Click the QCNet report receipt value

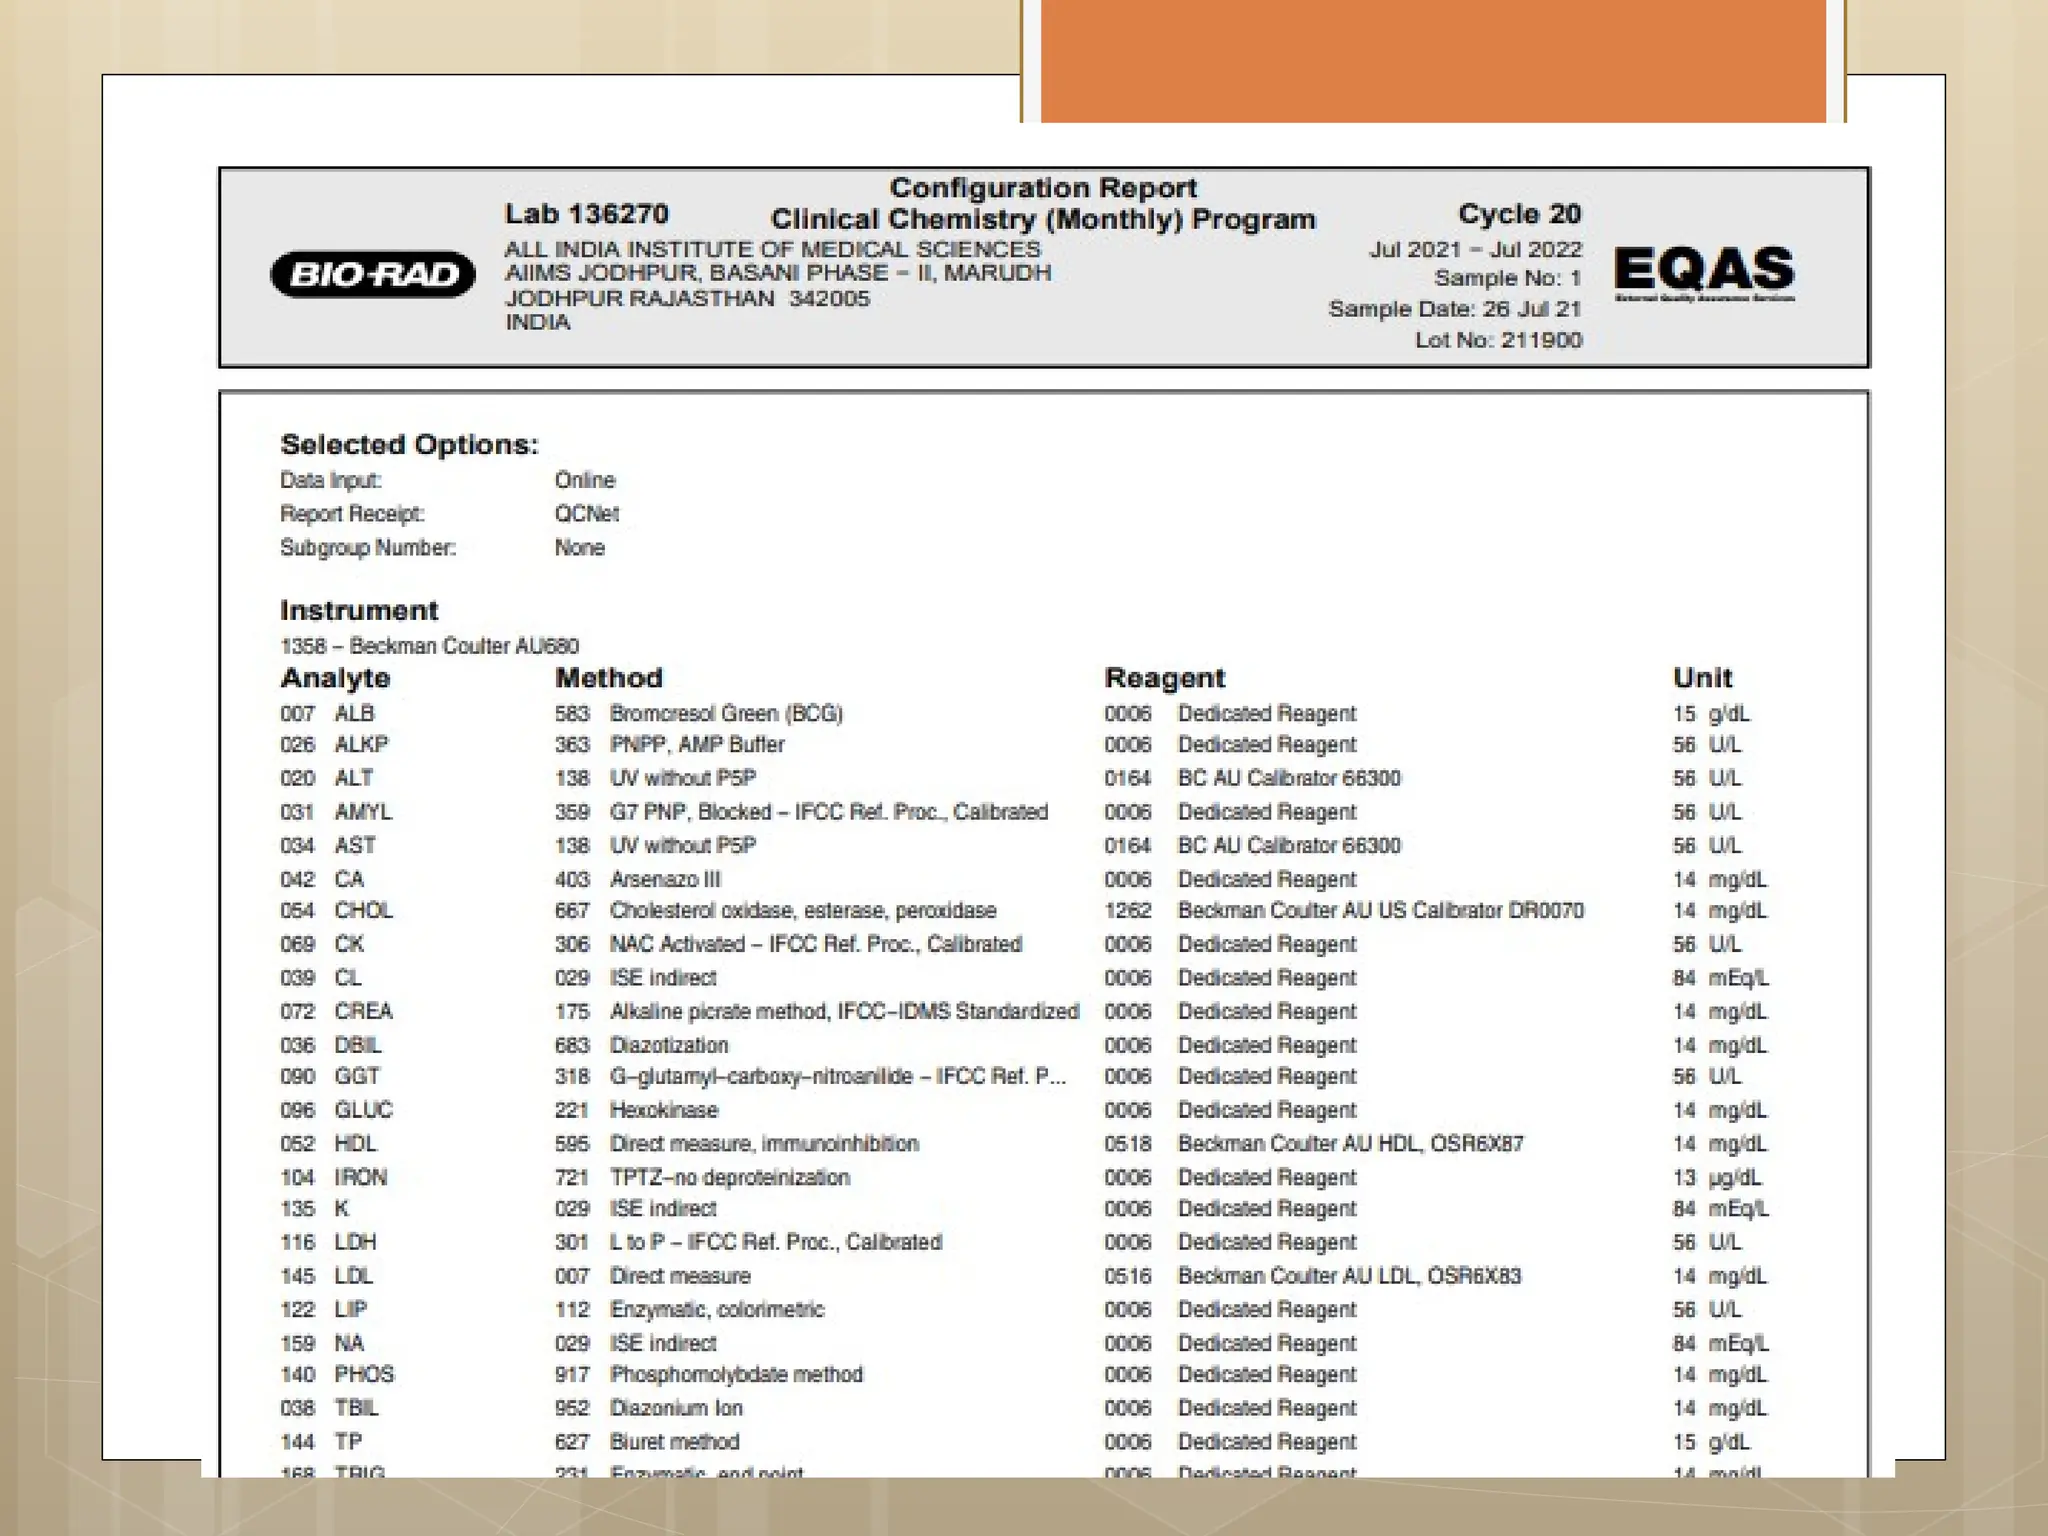[x=587, y=514]
